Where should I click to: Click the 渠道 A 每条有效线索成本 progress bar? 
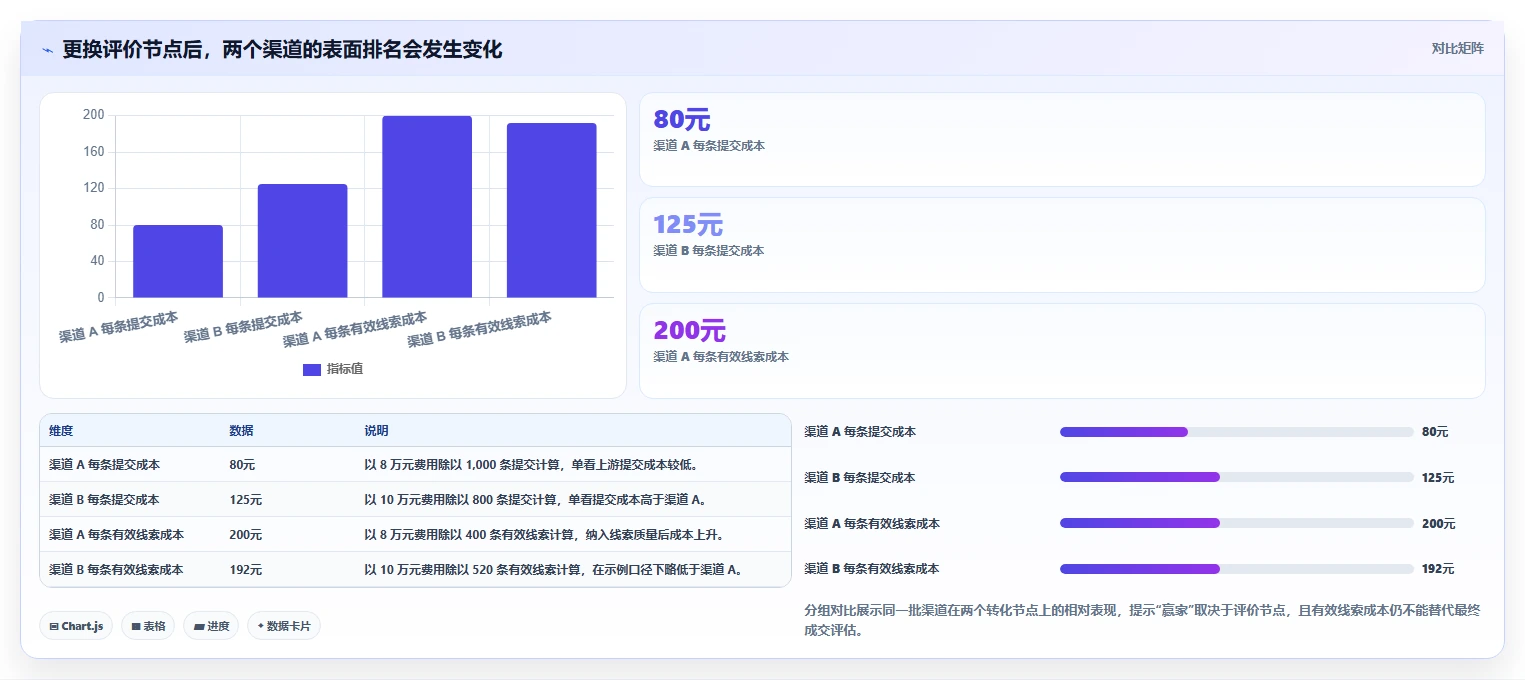click(x=1236, y=523)
